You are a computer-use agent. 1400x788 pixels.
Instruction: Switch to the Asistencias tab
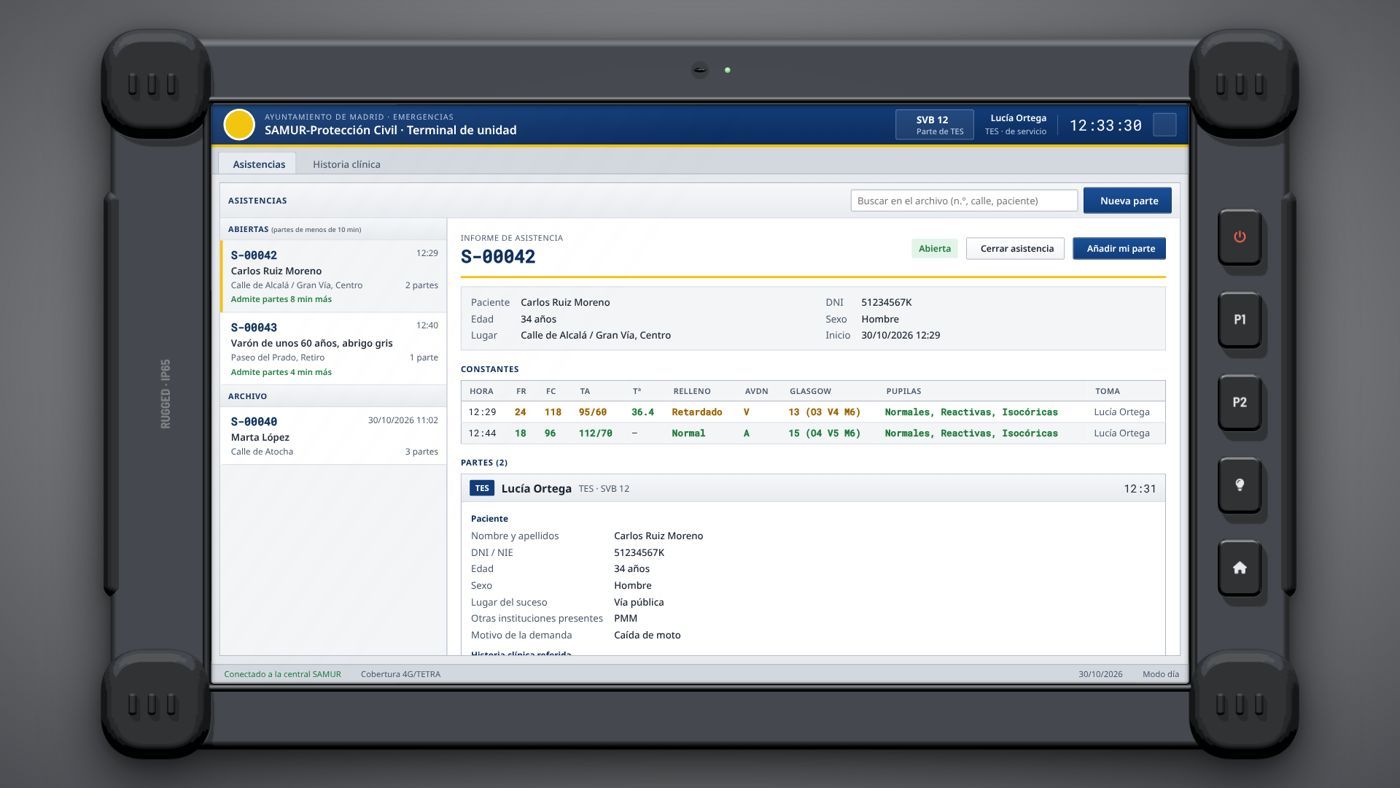tap(259, 164)
